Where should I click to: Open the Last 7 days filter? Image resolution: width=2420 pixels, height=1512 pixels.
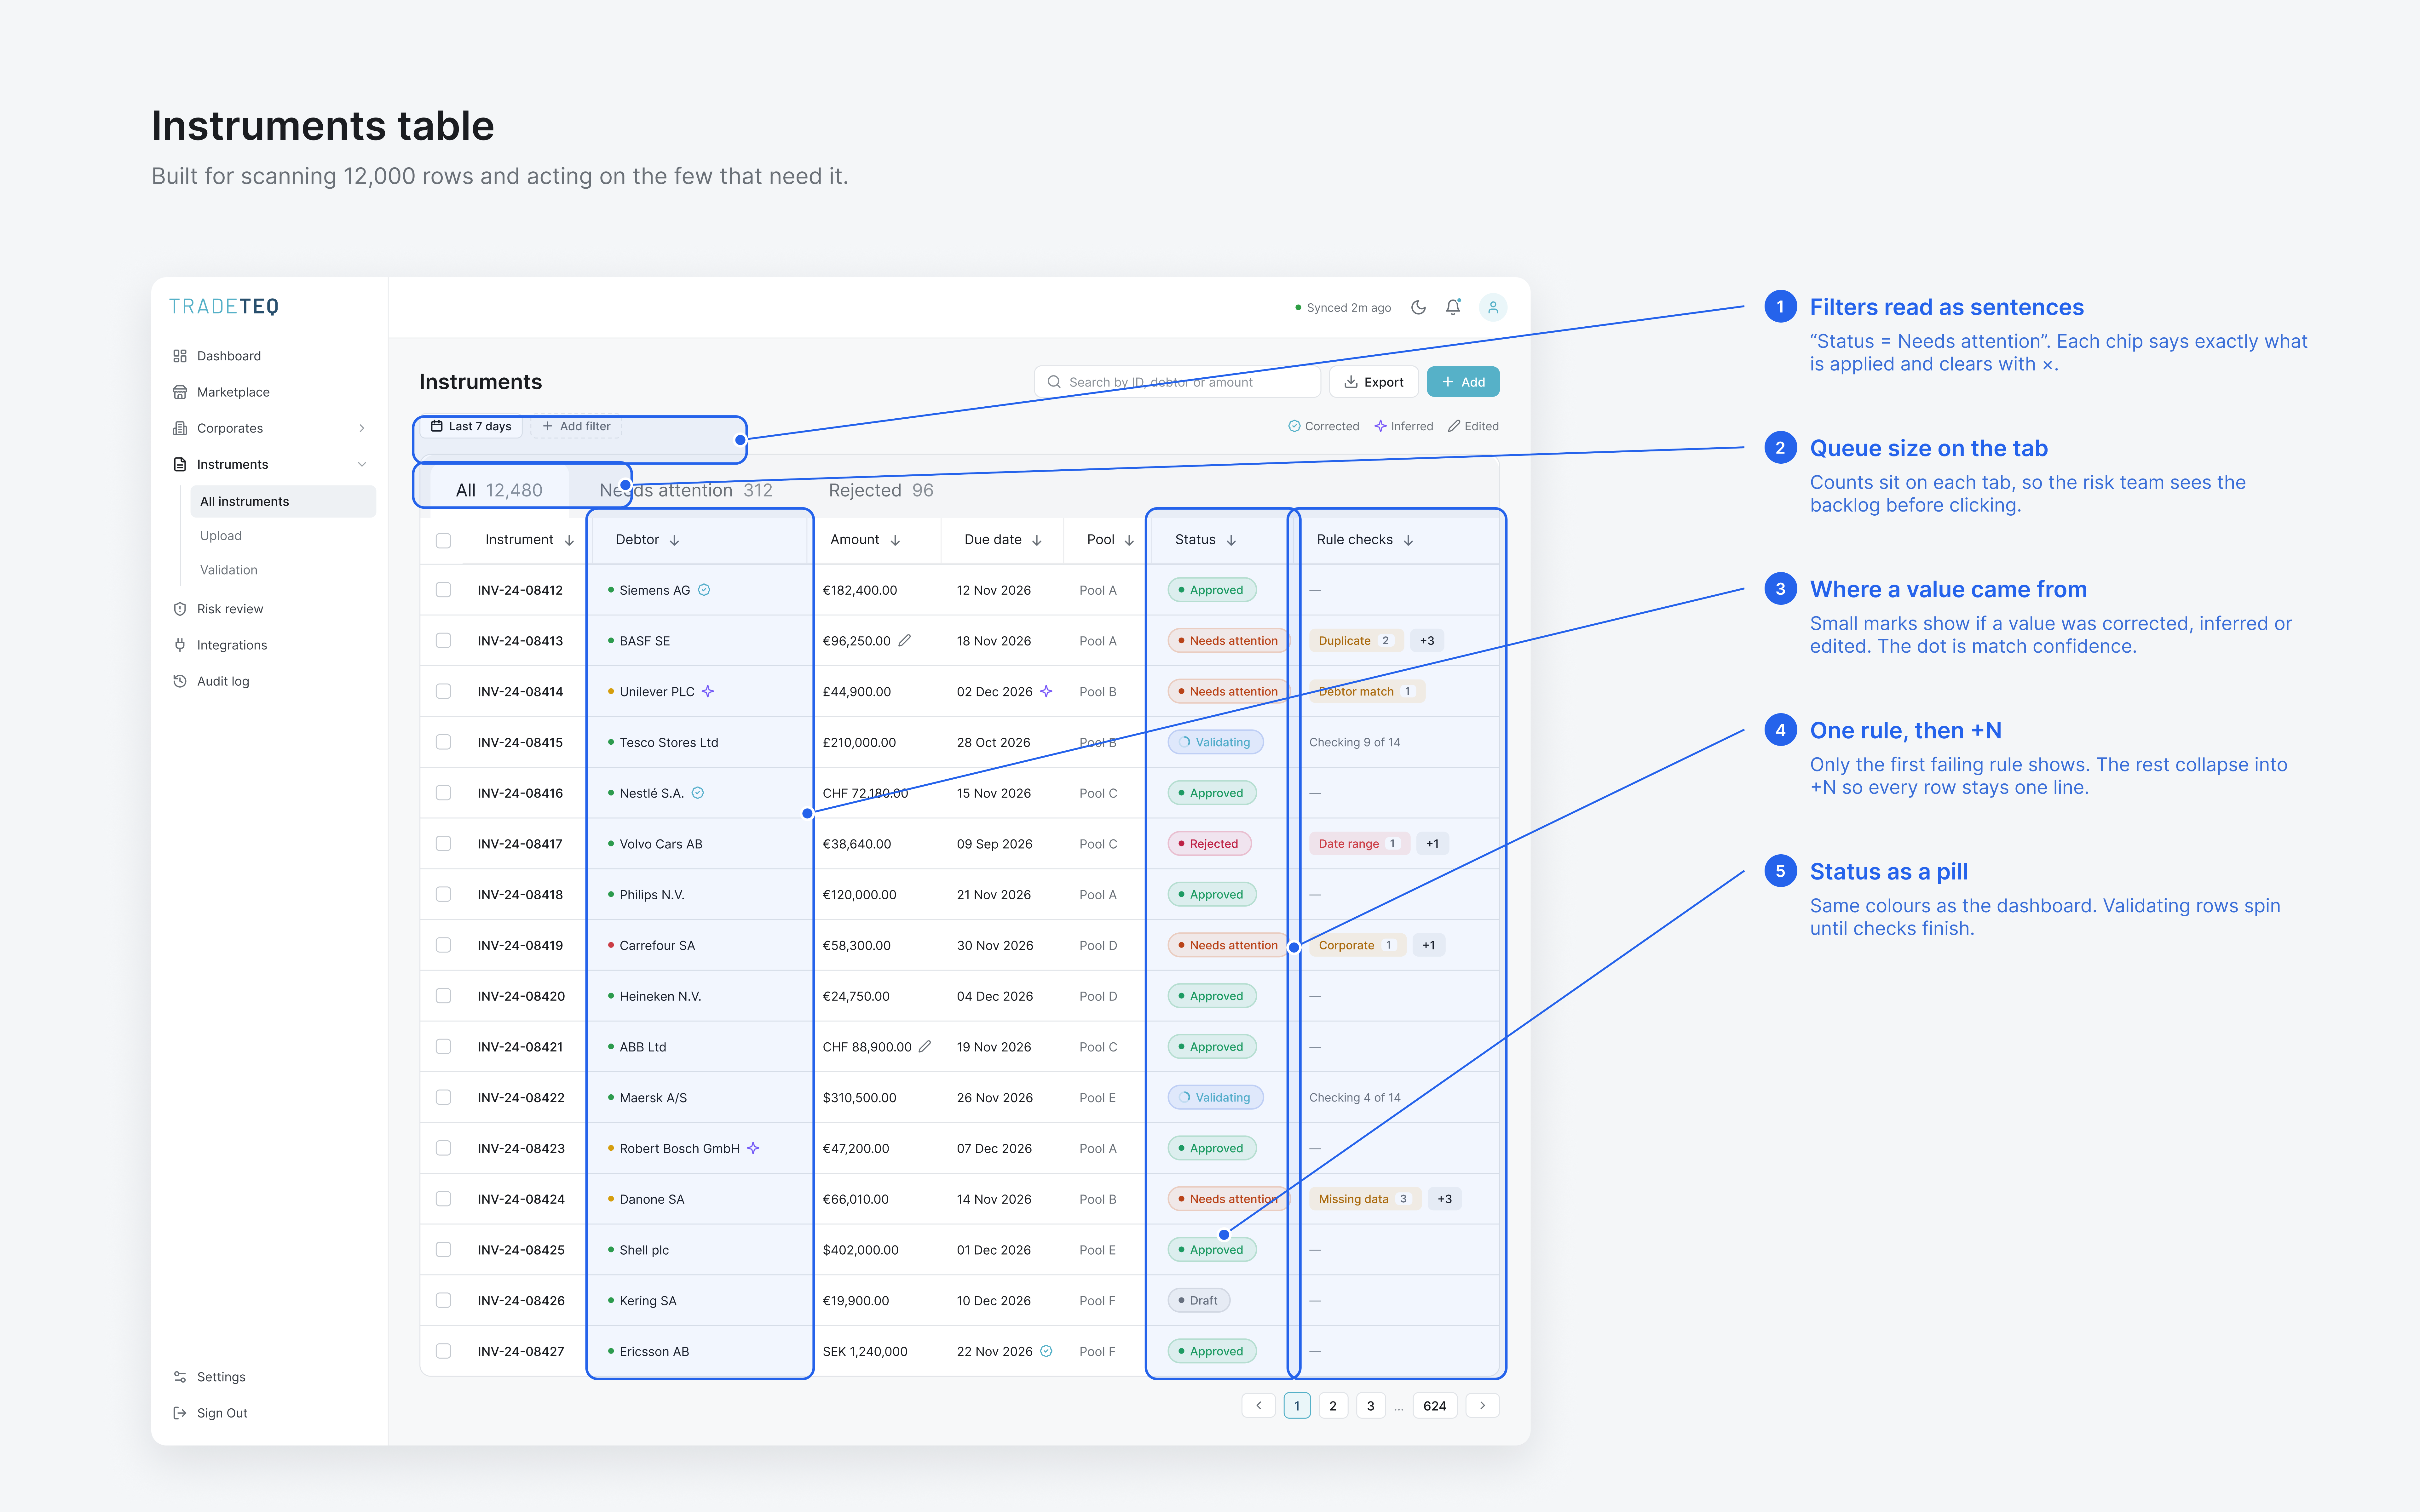pos(471,426)
